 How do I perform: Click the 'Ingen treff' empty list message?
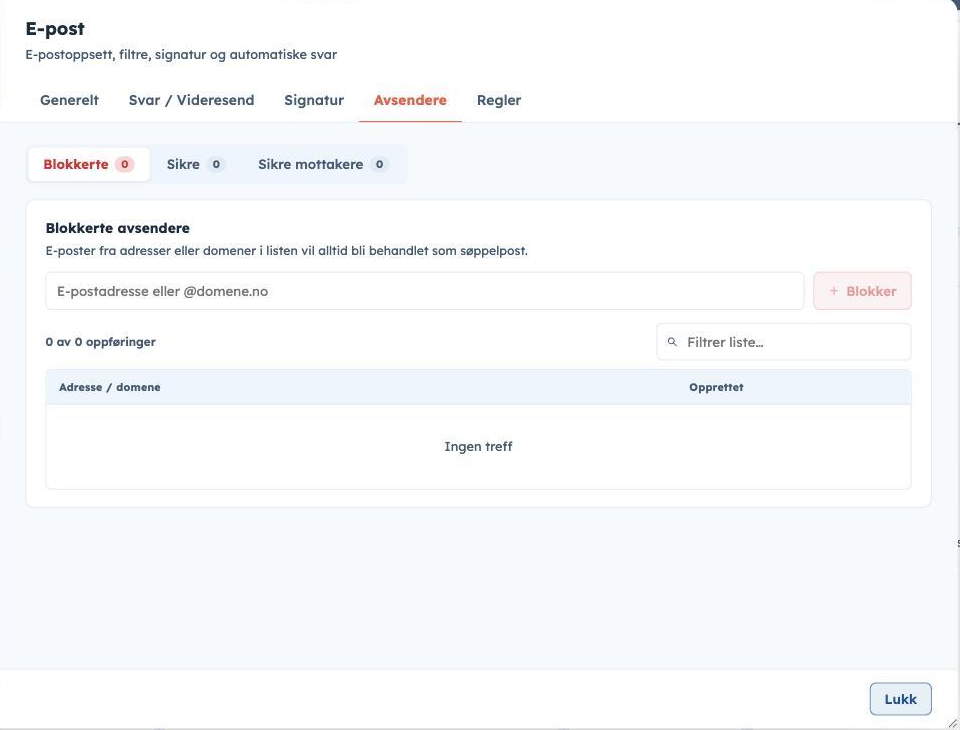478,446
